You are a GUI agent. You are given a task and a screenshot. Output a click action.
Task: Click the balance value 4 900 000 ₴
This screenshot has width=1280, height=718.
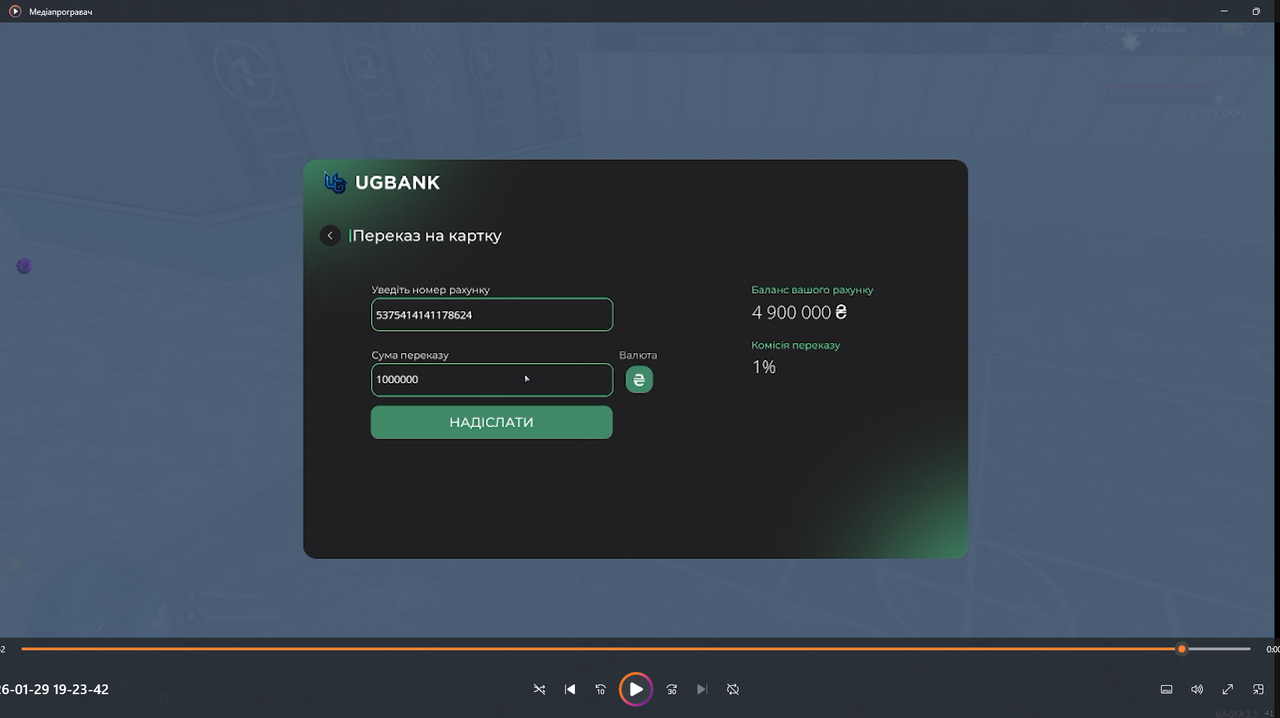pos(800,313)
